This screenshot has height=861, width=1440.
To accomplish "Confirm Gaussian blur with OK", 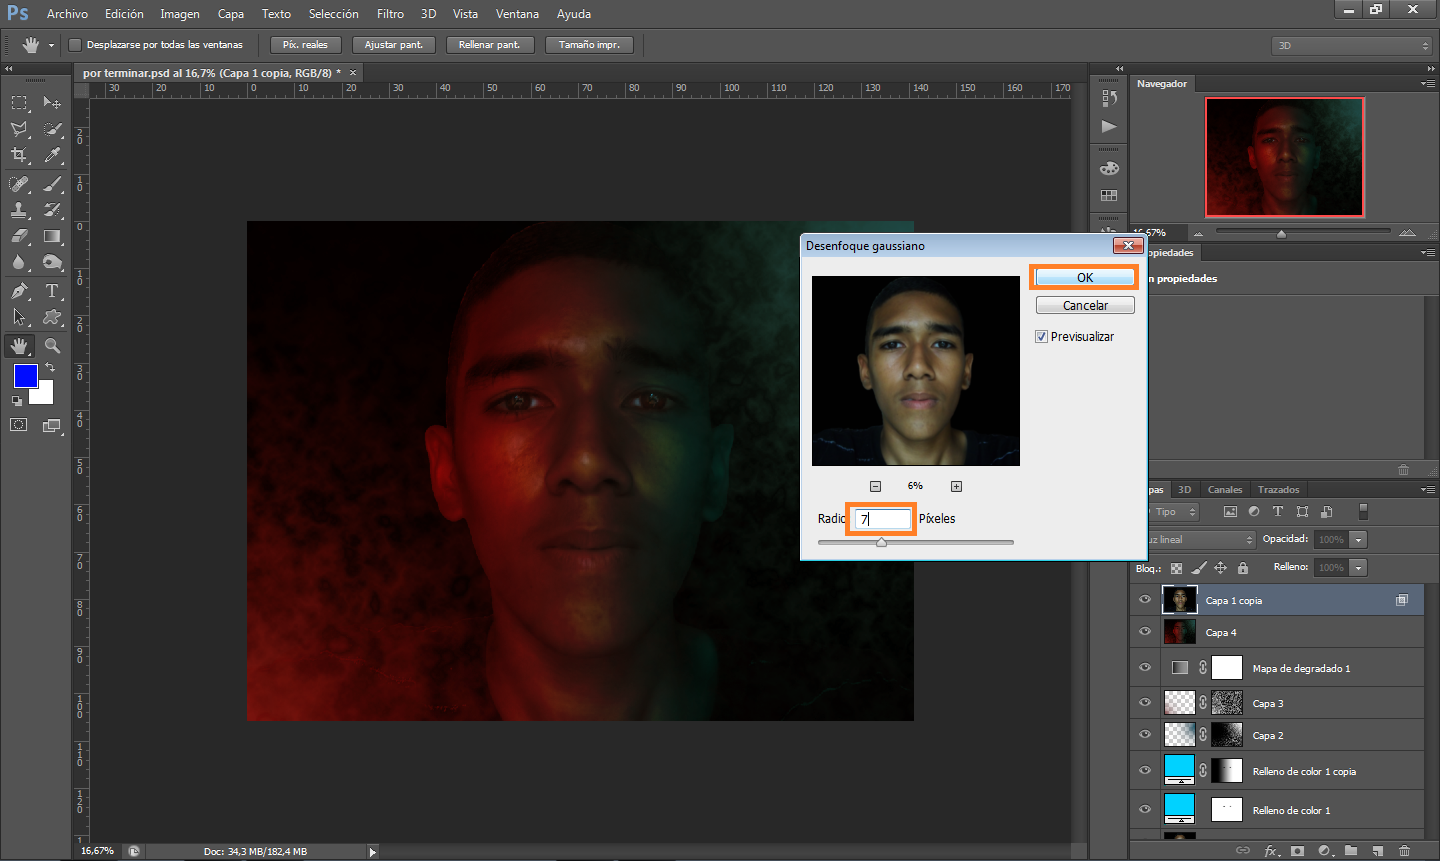I will tap(1085, 277).
